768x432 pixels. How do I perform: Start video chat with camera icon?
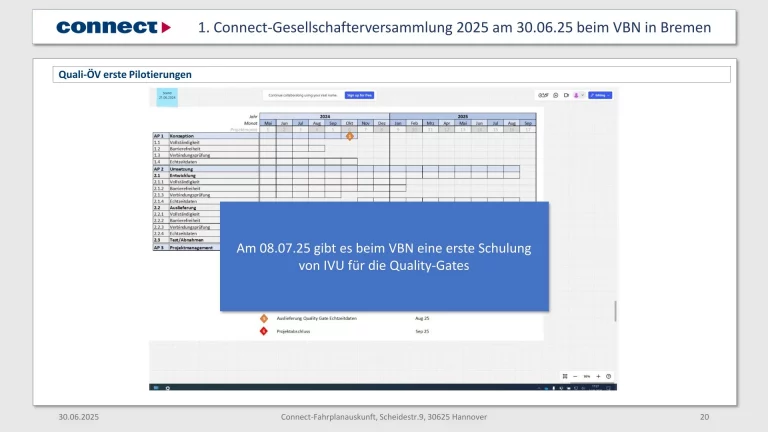(566, 95)
